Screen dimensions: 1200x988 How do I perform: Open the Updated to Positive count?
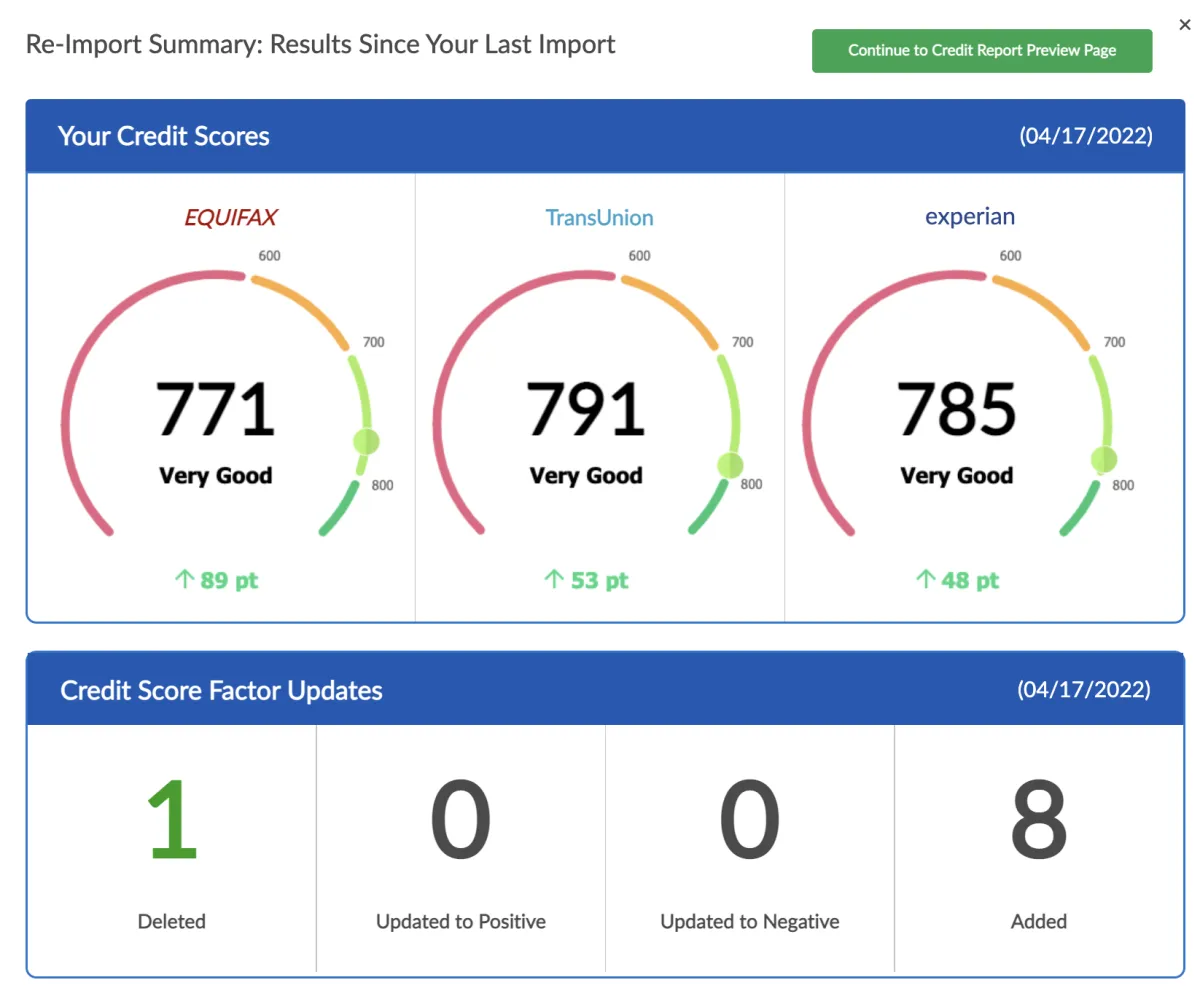461,822
